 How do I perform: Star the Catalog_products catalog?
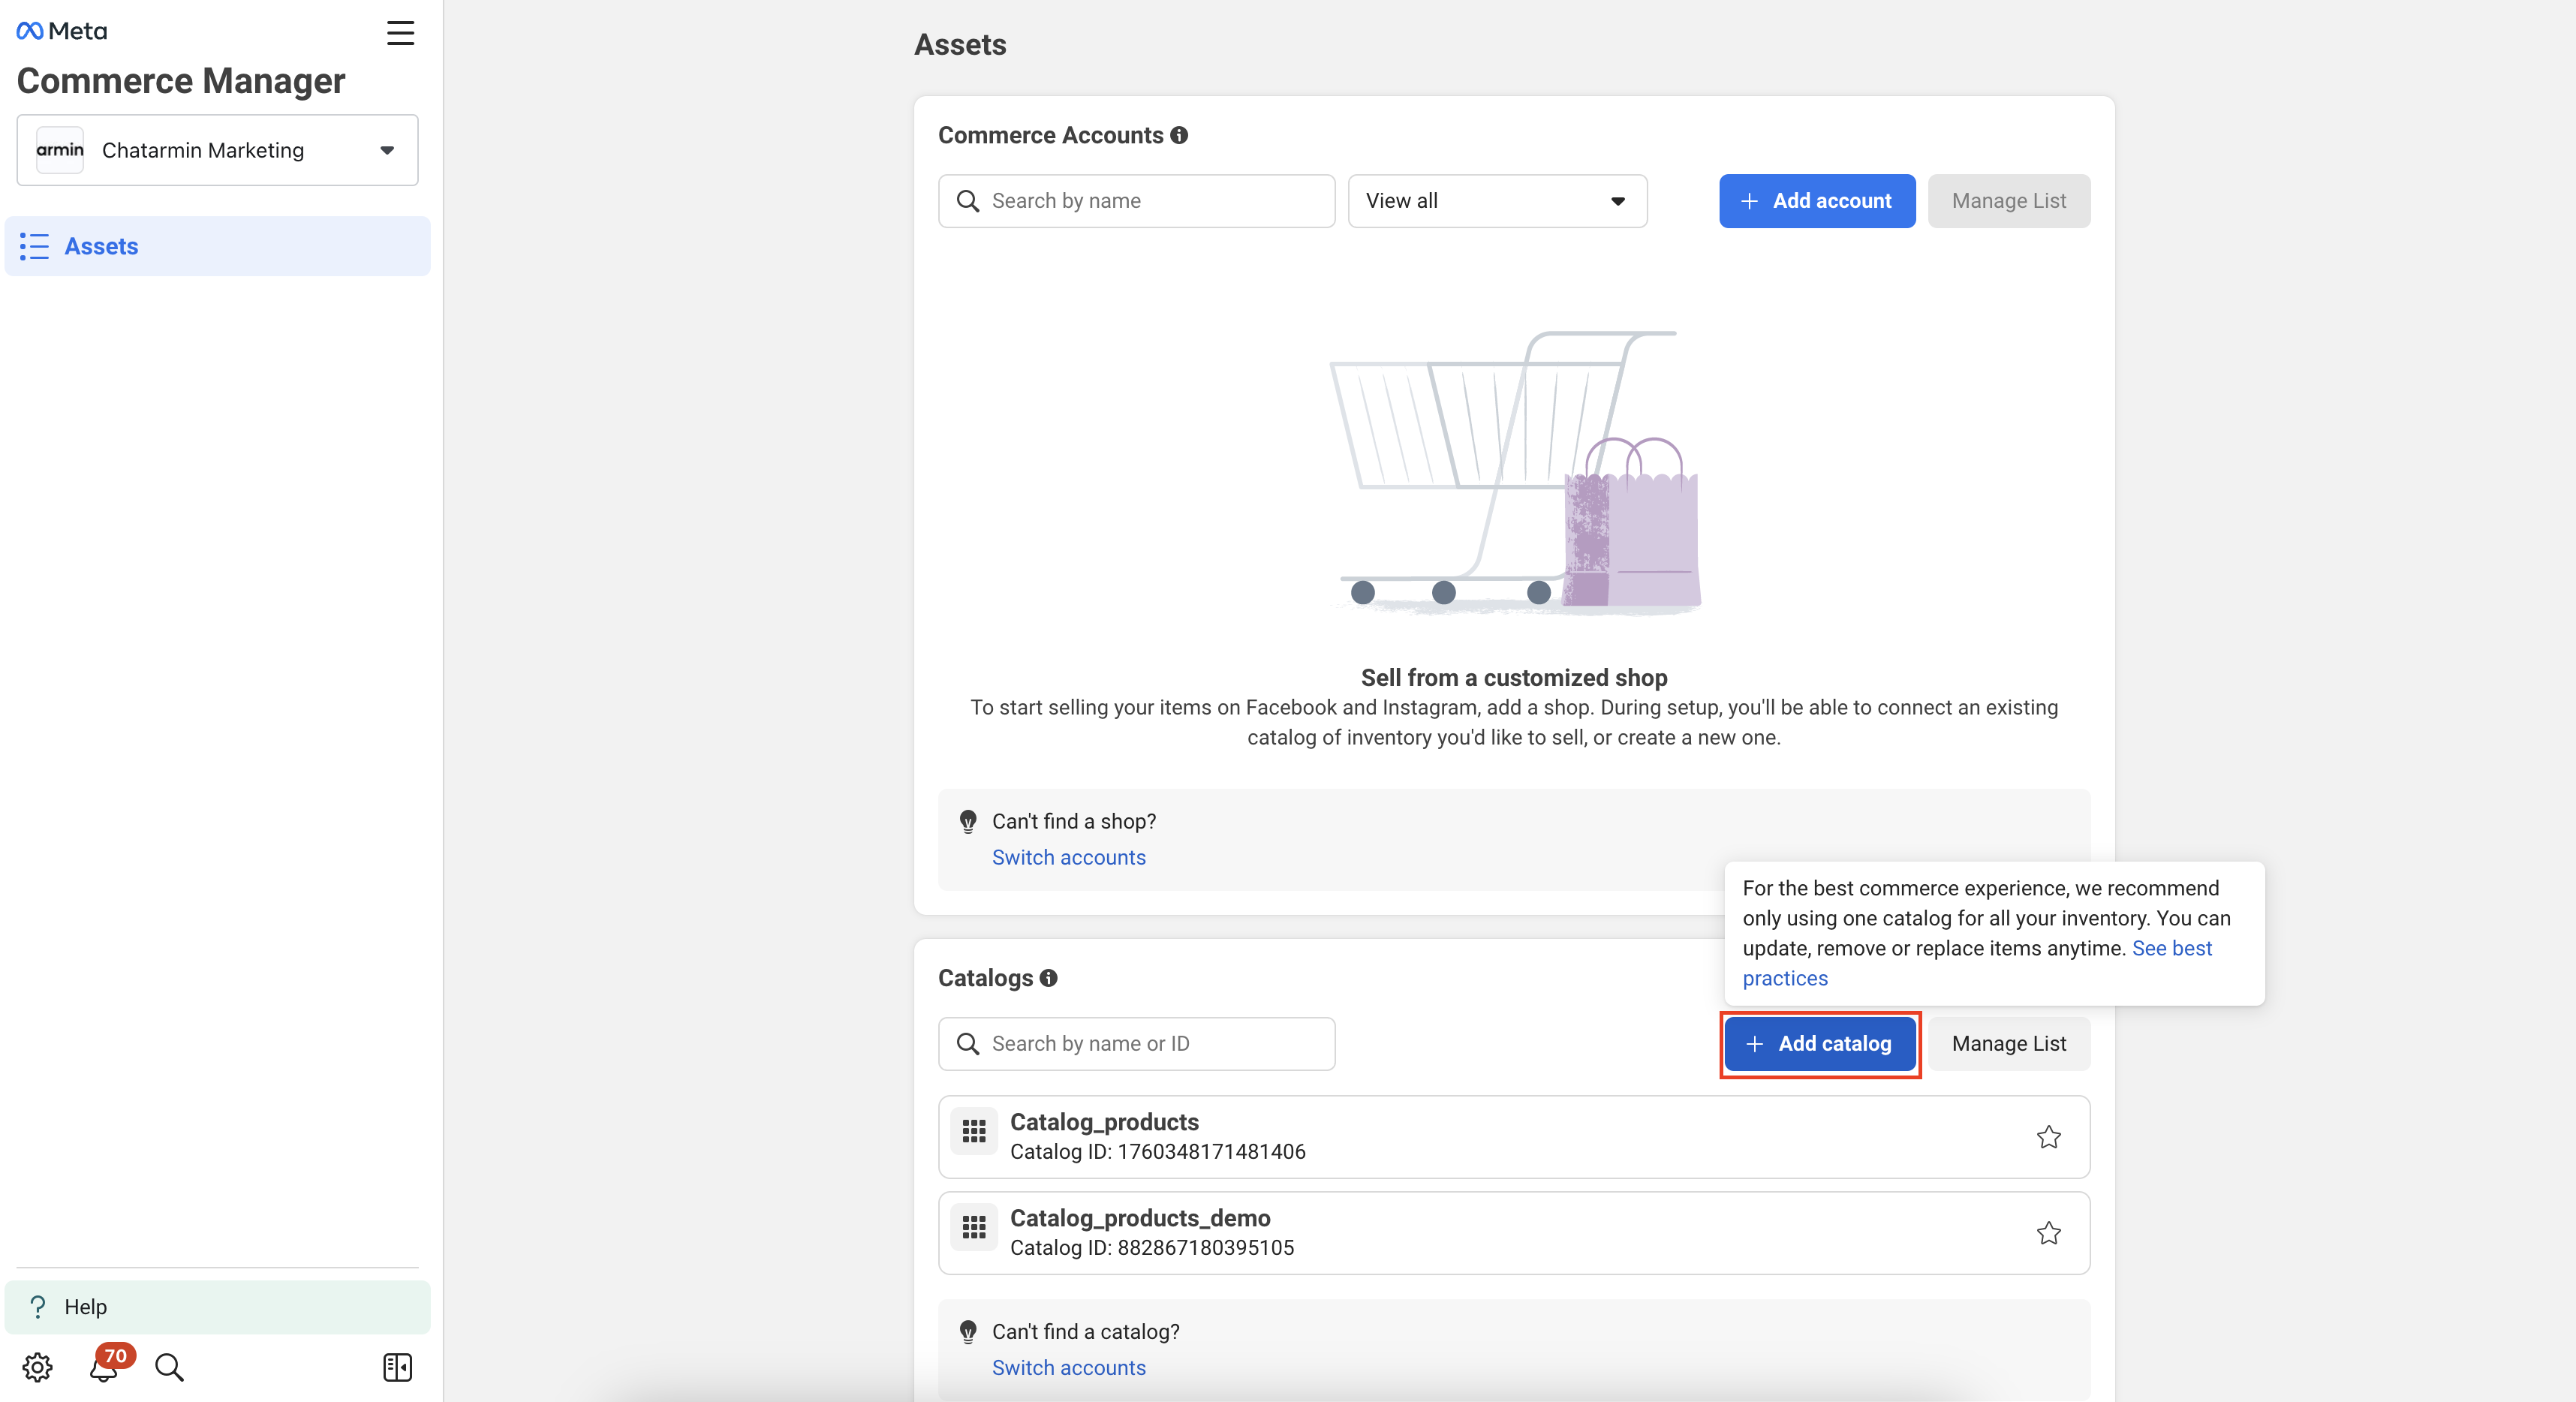click(x=2048, y=1136)
